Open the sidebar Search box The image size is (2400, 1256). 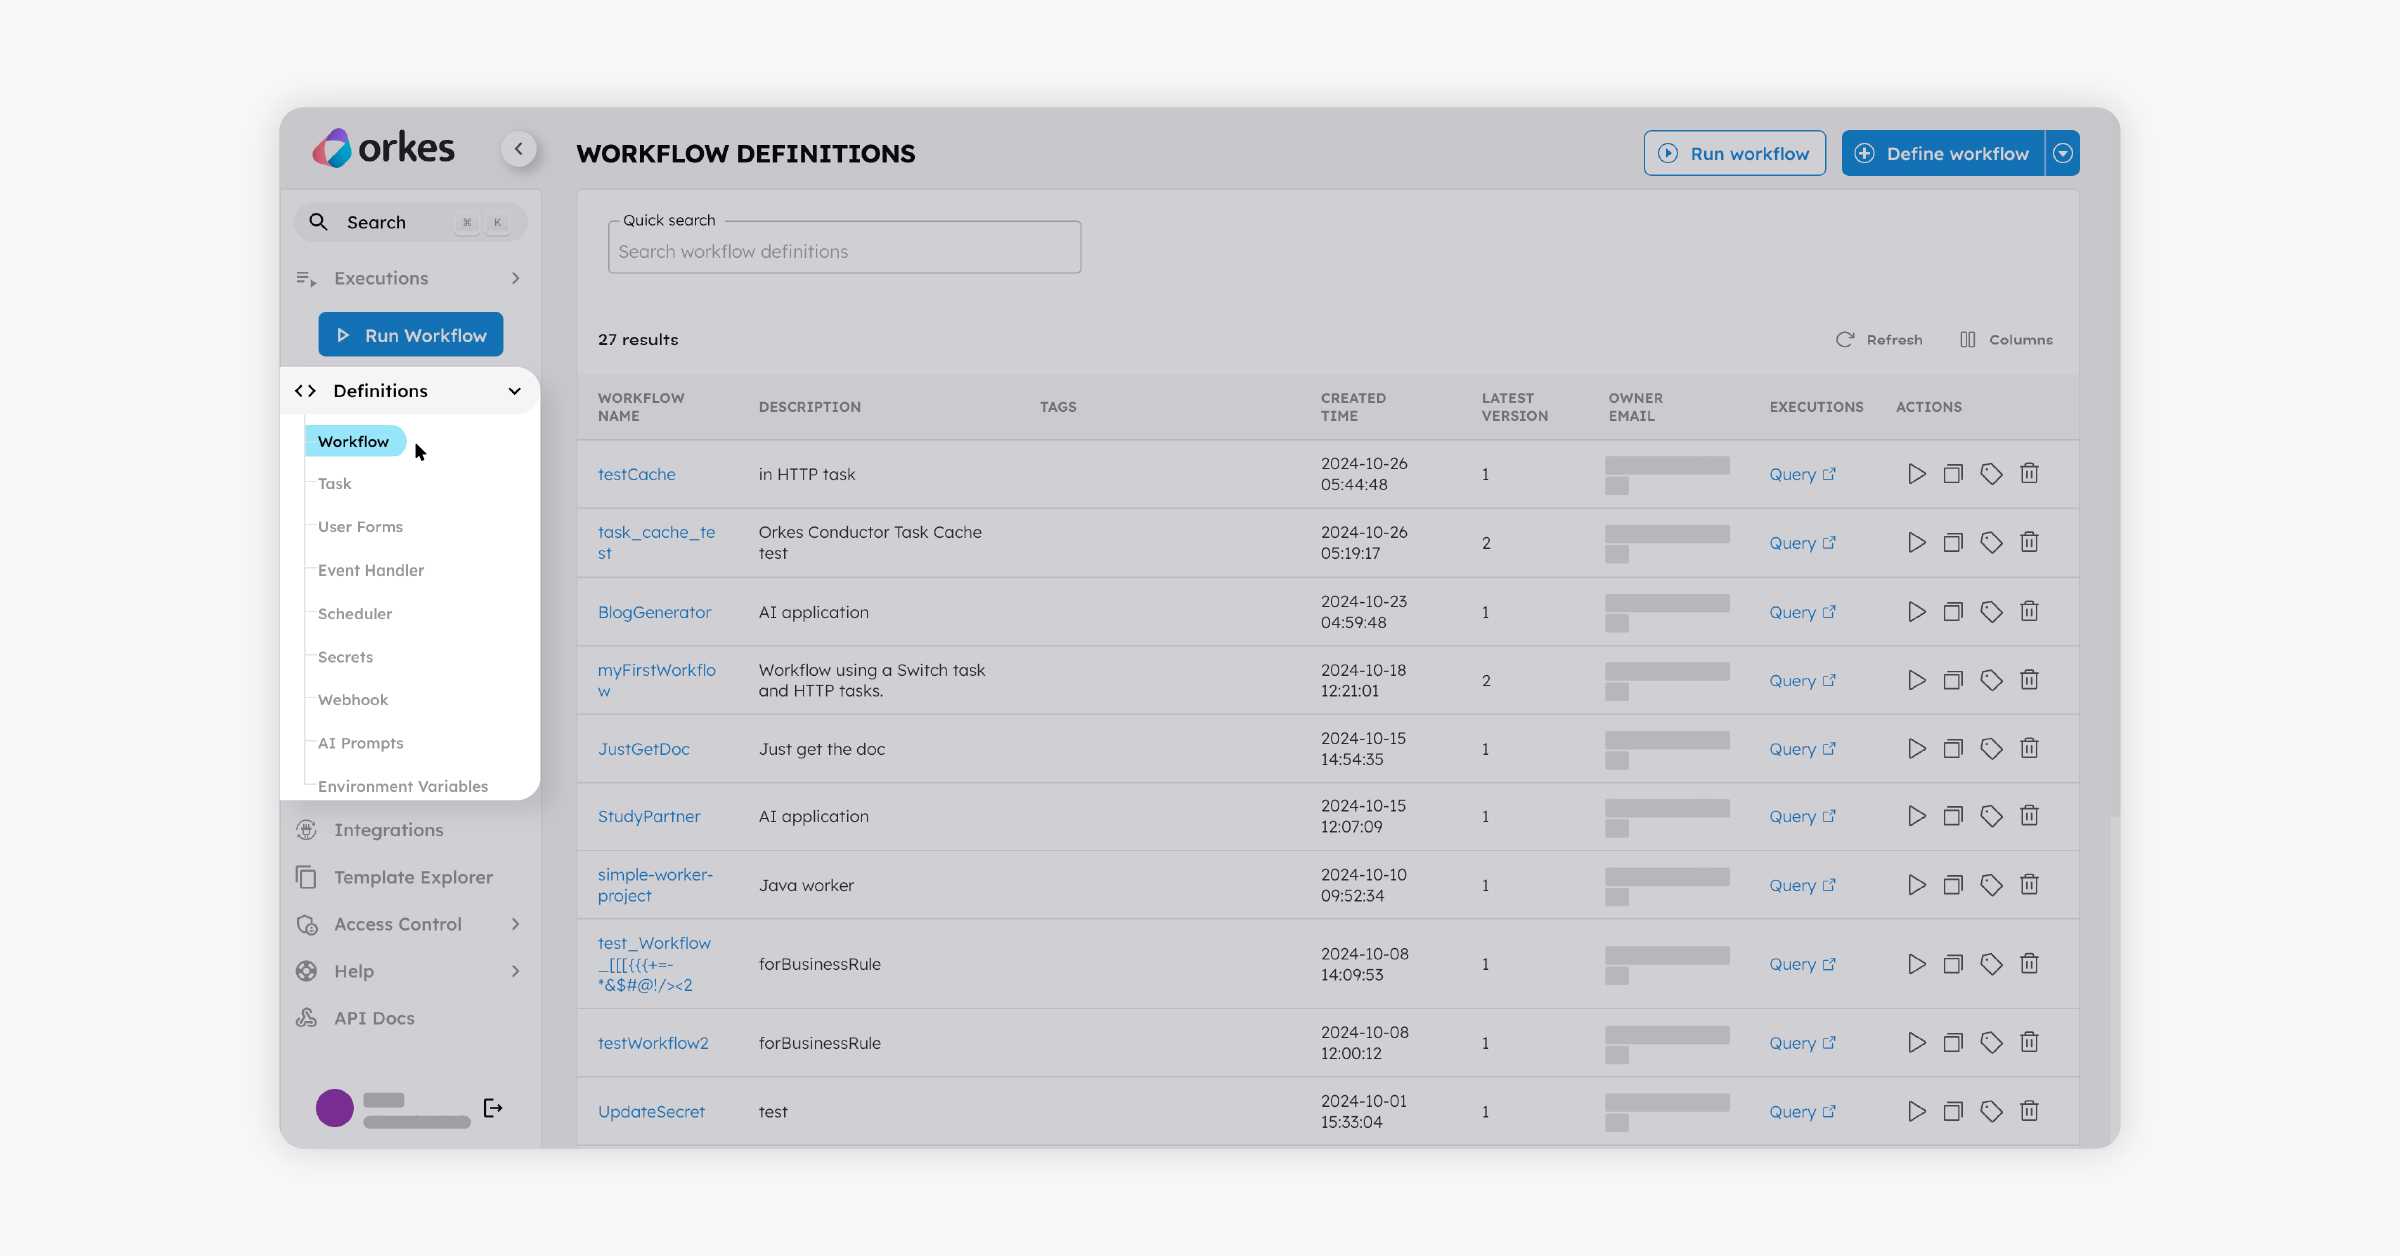point(410,222)
